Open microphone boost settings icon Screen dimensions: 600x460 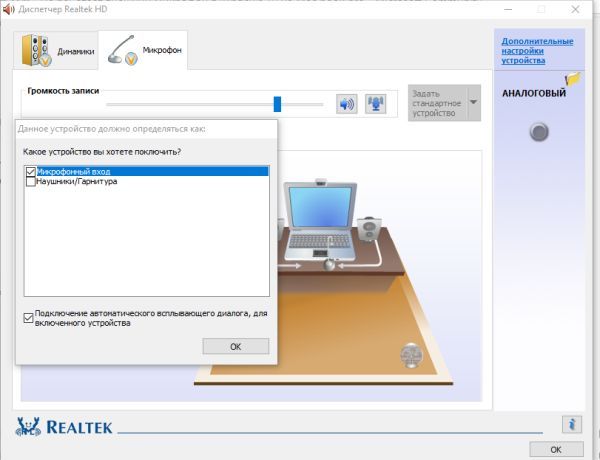click(x=375, y=104)
